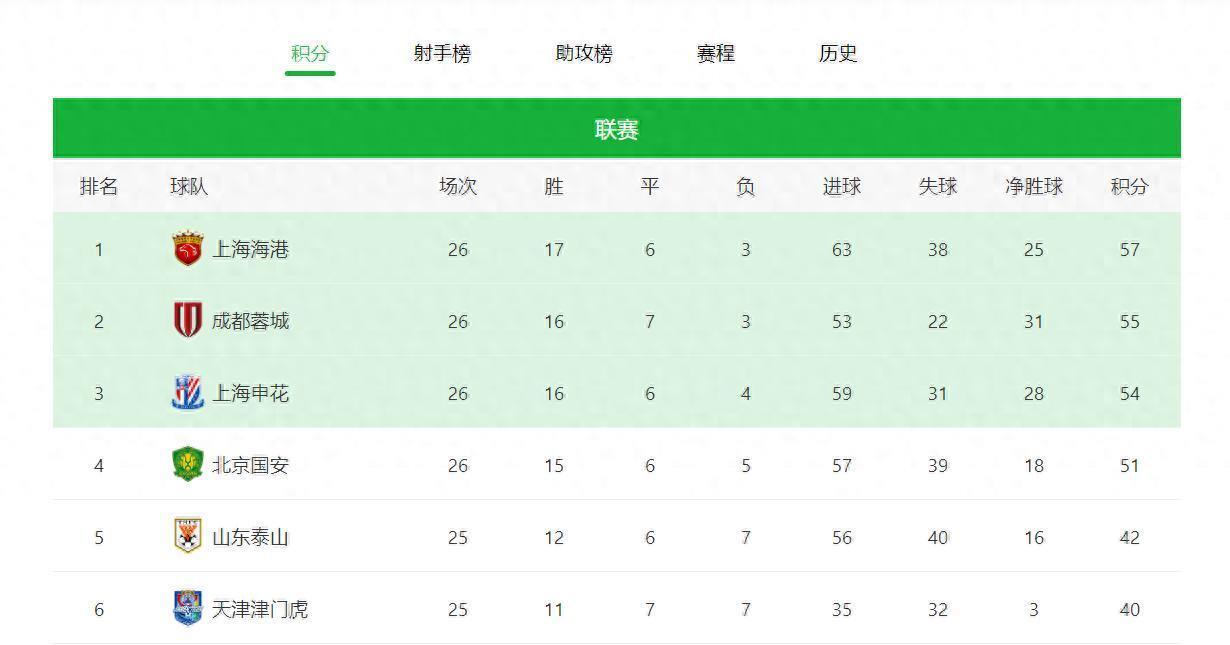Screen dimensions: 1230x645
Task: Open the 历史 history tab
Action: pyautogui.click(x=838, y=54)
